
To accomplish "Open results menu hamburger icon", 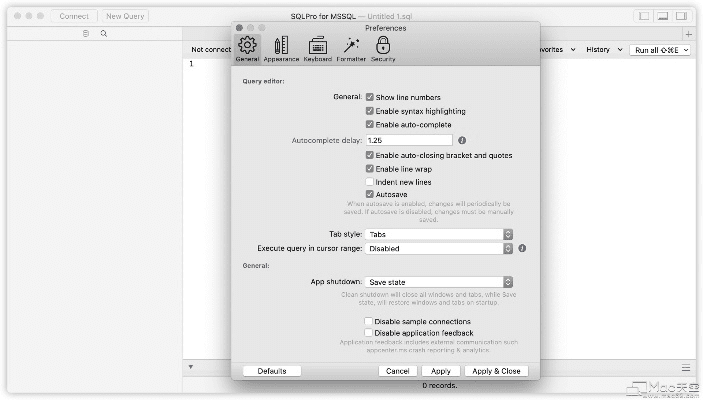I will (686, 368).
